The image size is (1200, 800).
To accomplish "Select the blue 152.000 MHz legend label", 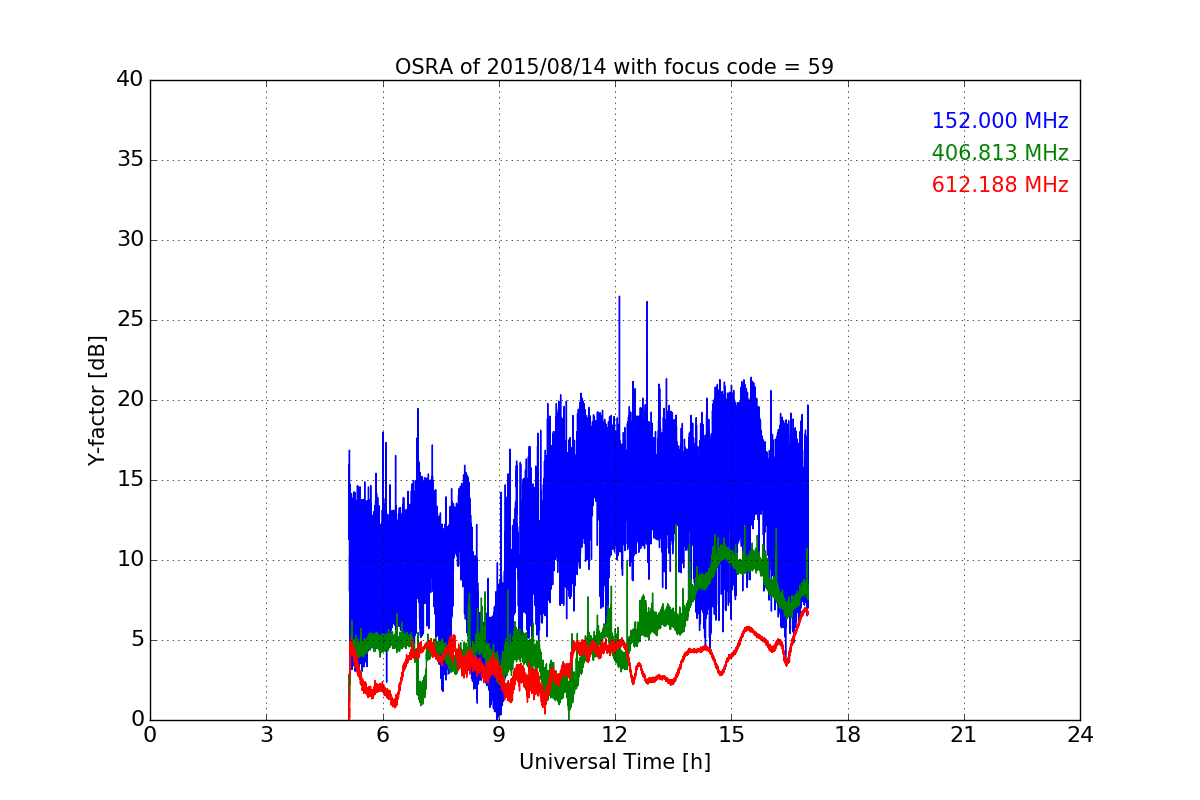I will click(x=1000, y=121).
